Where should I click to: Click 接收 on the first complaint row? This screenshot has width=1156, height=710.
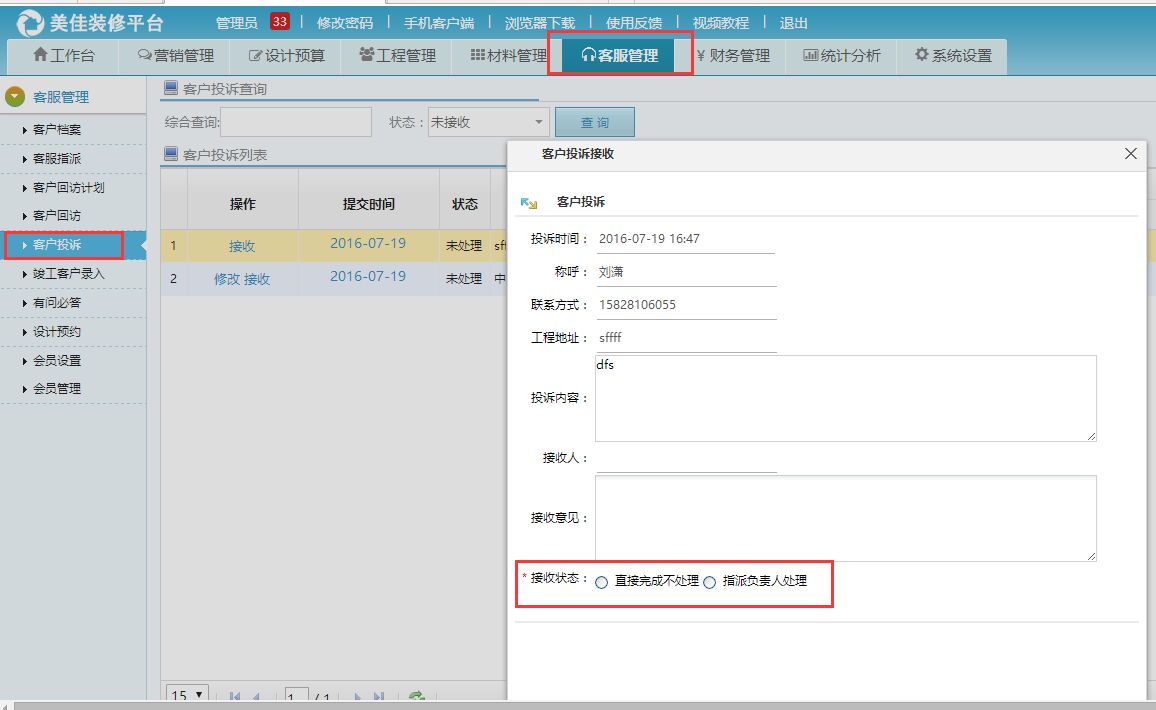(x=245, y=245)
